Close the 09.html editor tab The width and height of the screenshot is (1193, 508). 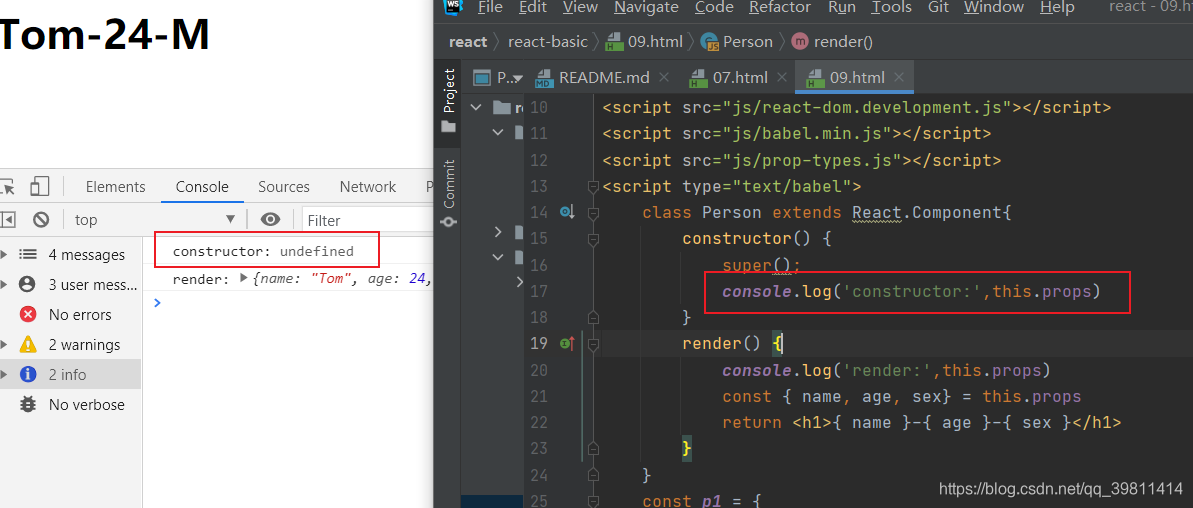pos(899,78)
